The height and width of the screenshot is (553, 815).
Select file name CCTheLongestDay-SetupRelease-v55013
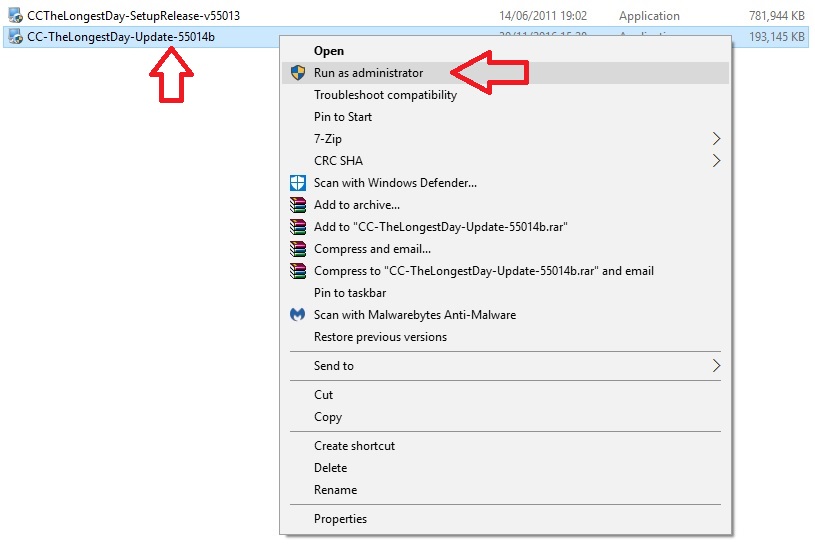[x=134, y=16]
